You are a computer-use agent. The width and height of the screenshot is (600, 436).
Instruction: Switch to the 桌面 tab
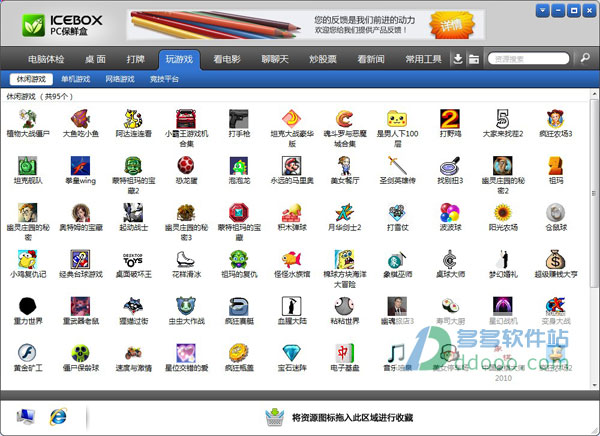click(x=95, y=59)
